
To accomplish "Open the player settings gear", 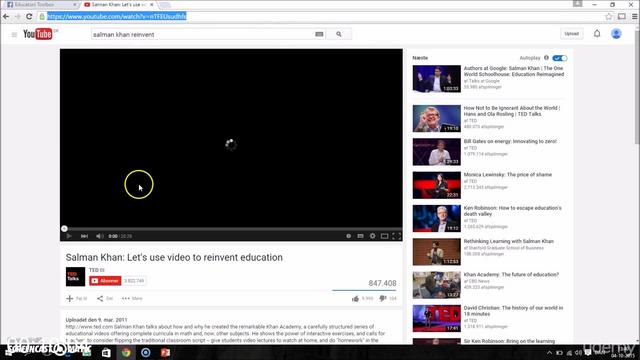I will (x=372, y=236).
